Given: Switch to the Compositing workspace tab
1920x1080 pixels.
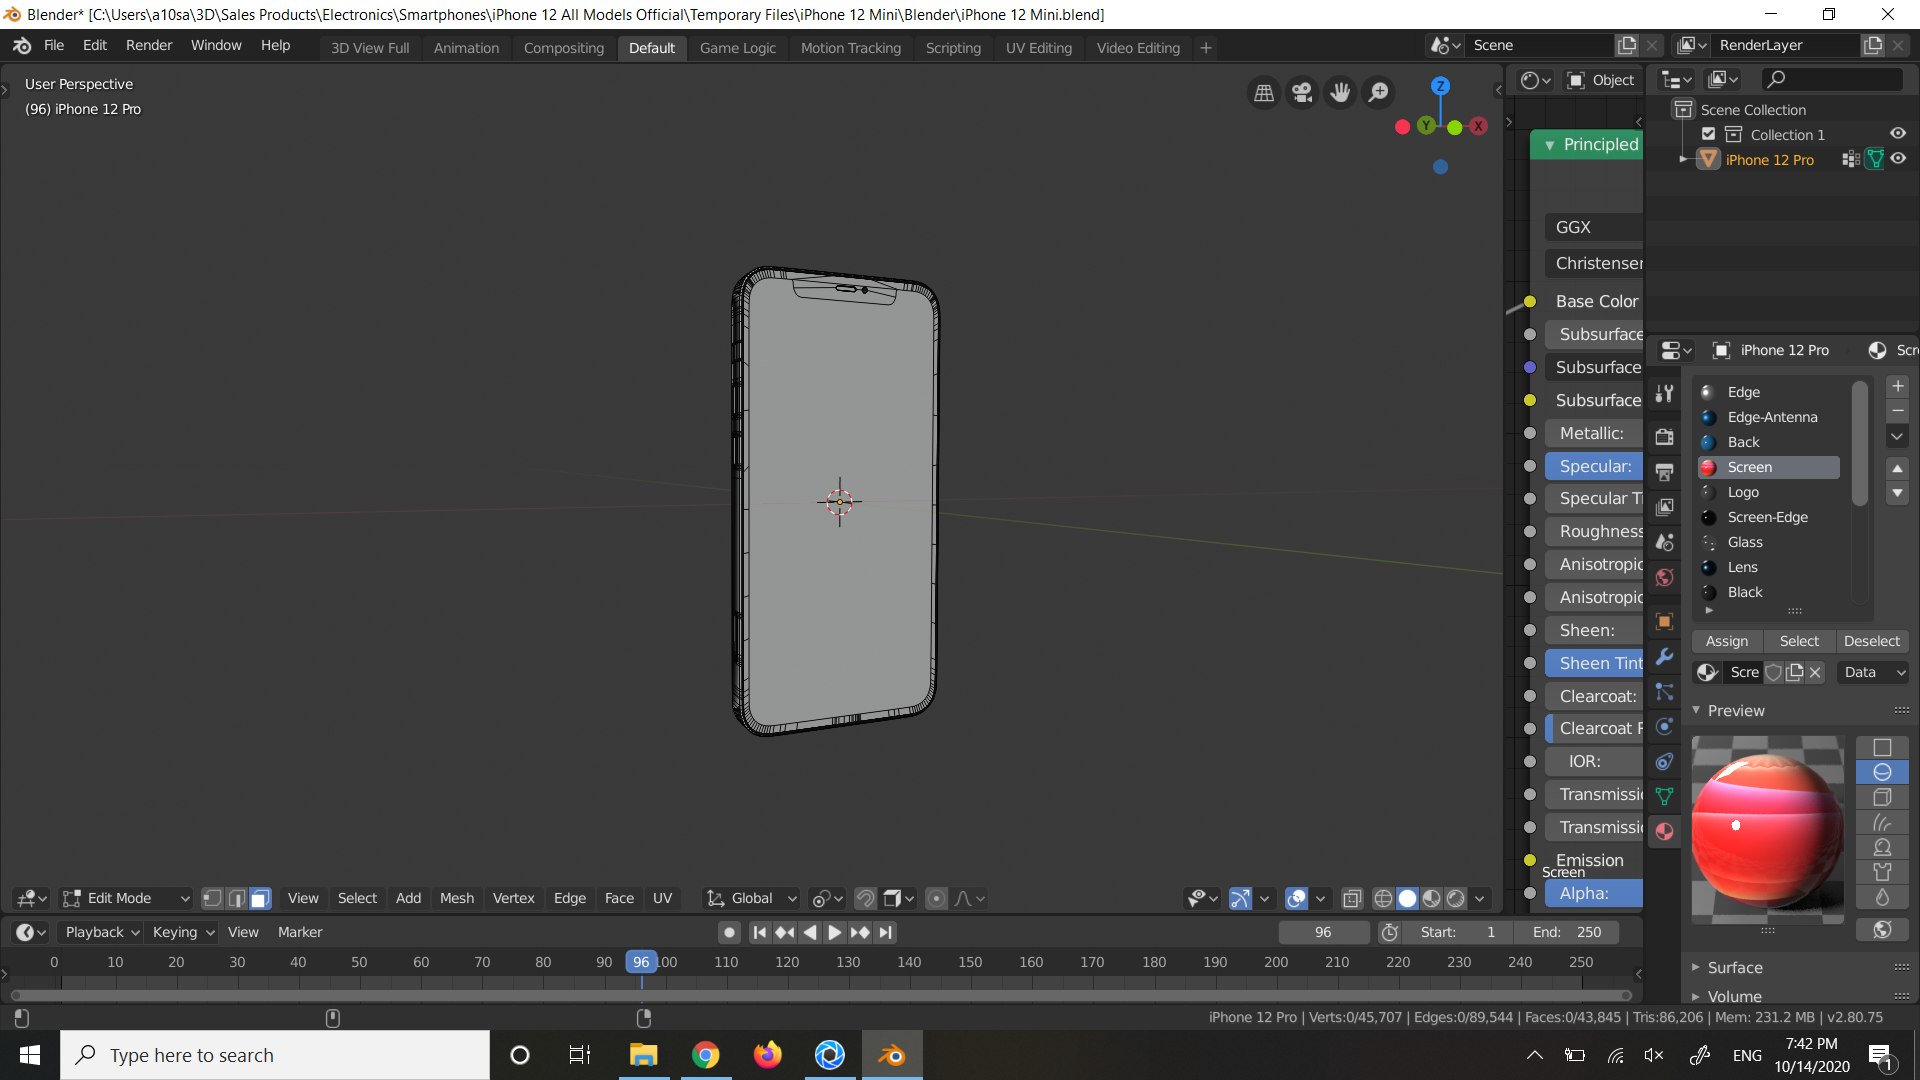Looking at the screenshot, I should (564, 47).
